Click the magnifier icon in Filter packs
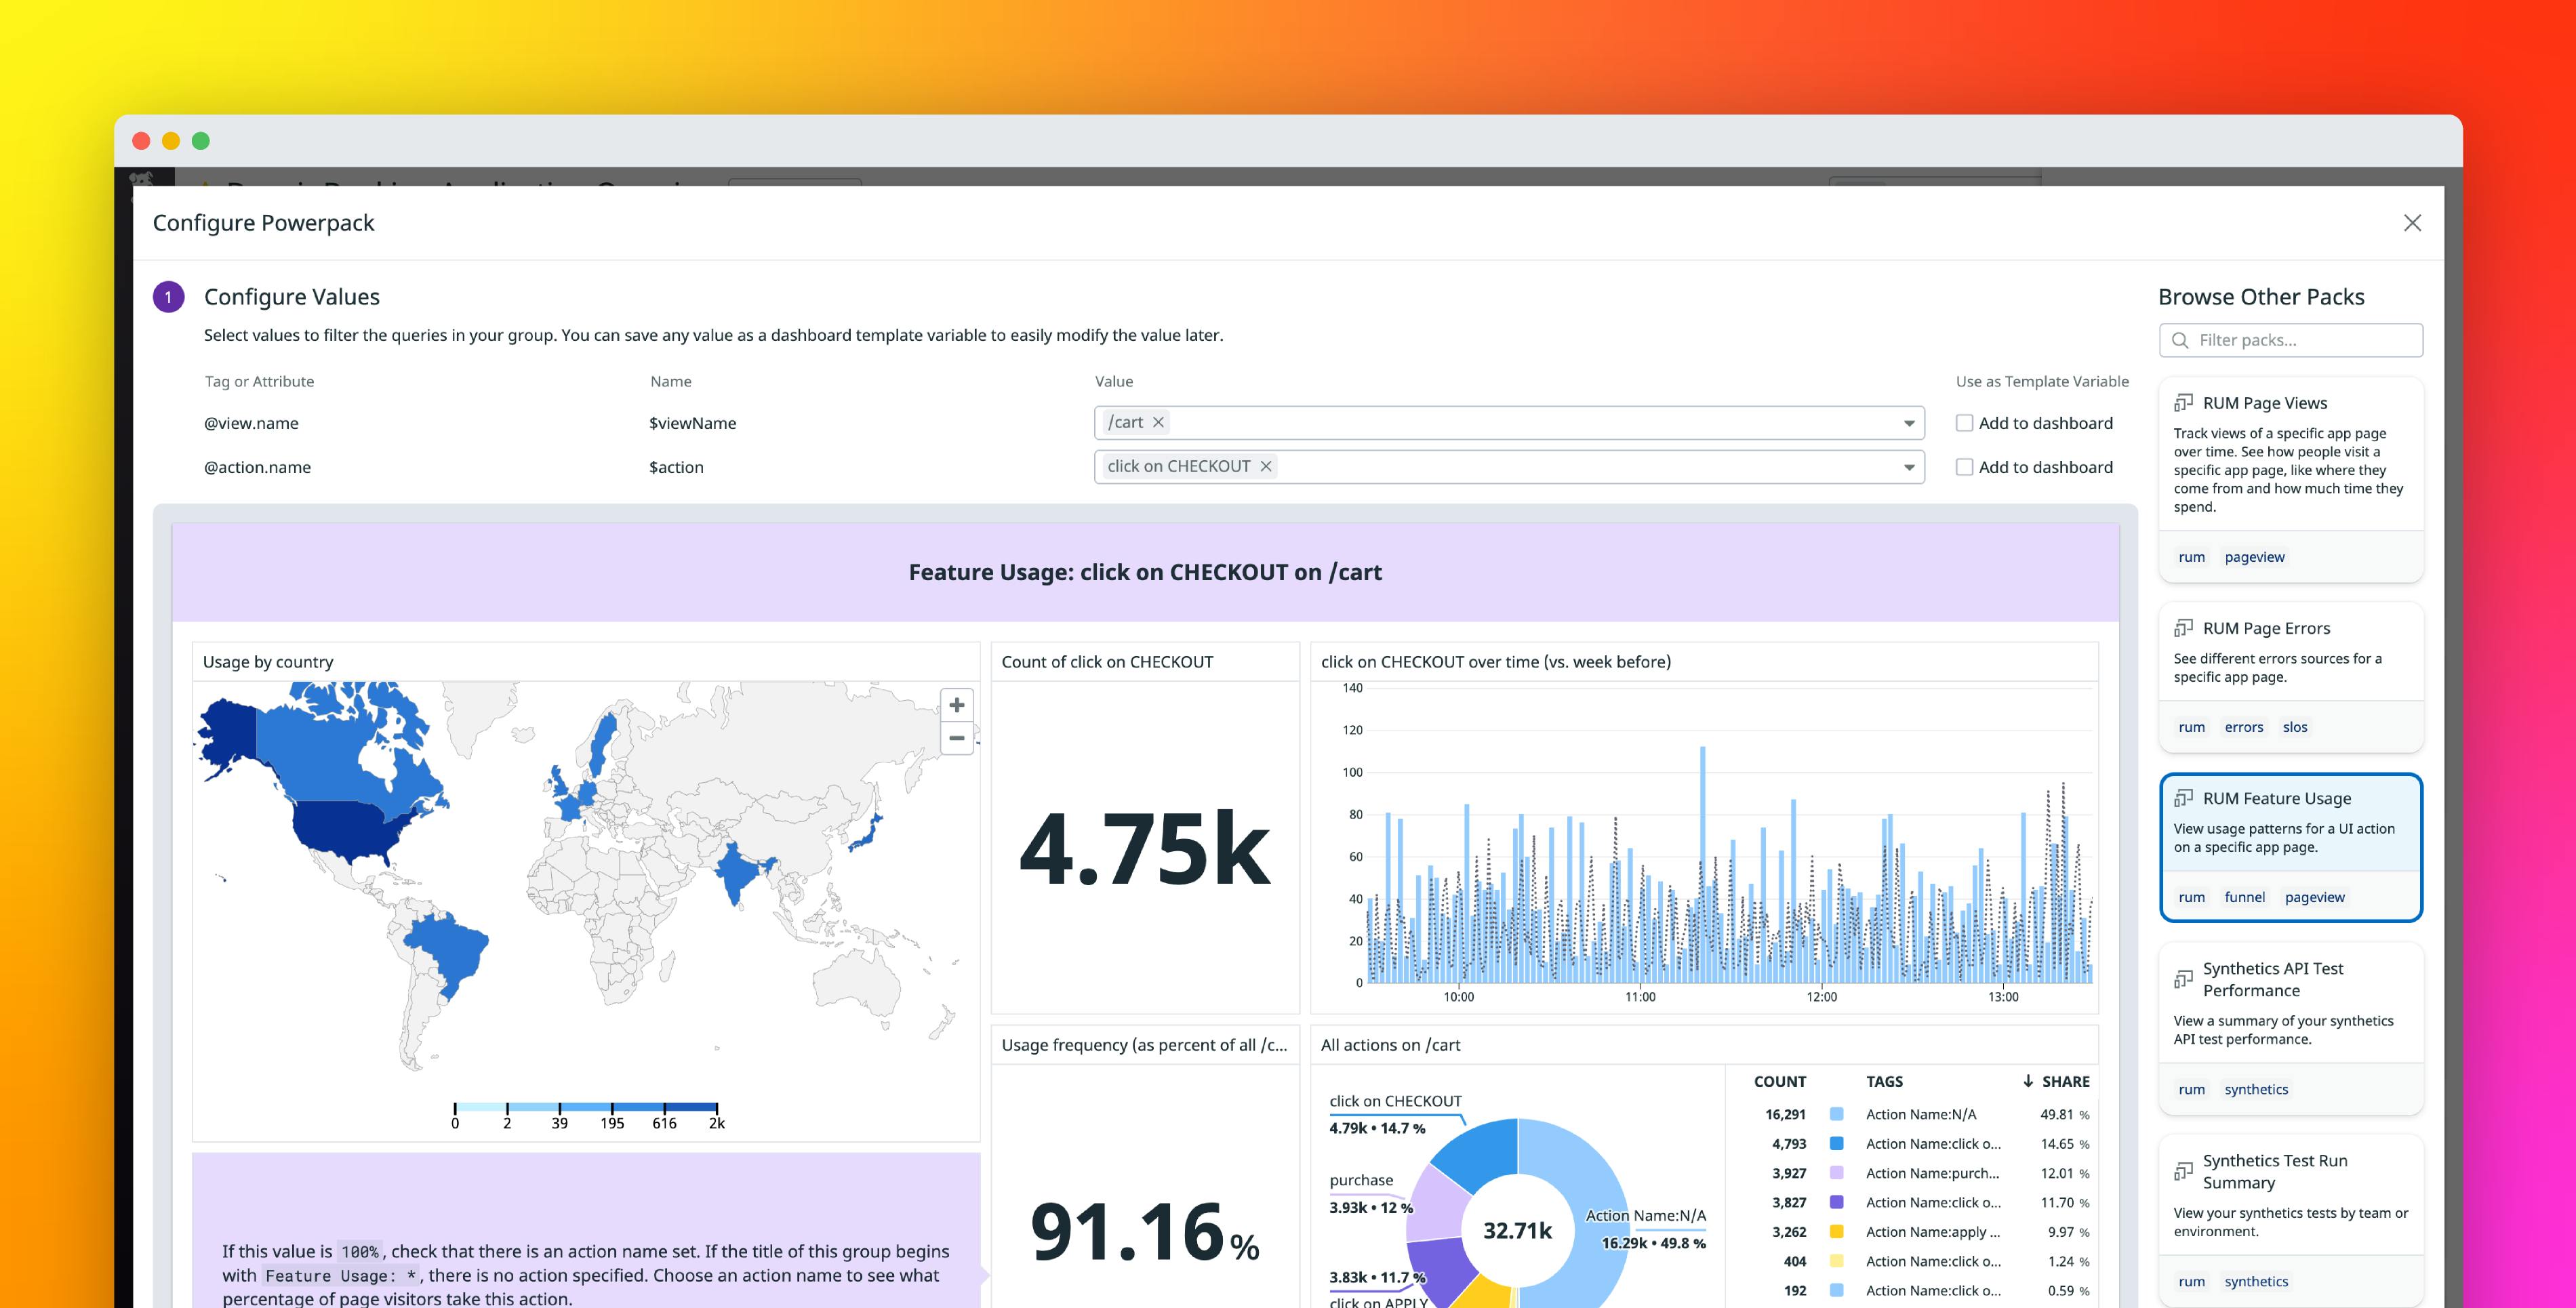 pos(2180,340)
